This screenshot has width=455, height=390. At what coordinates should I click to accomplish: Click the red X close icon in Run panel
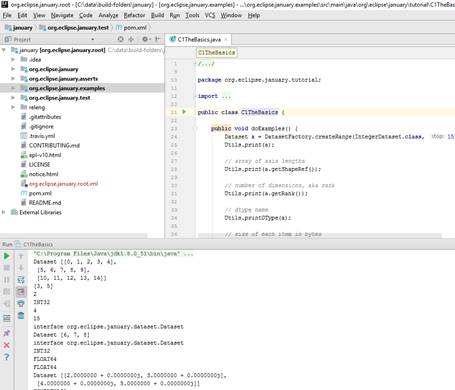[x=6, y=345]
